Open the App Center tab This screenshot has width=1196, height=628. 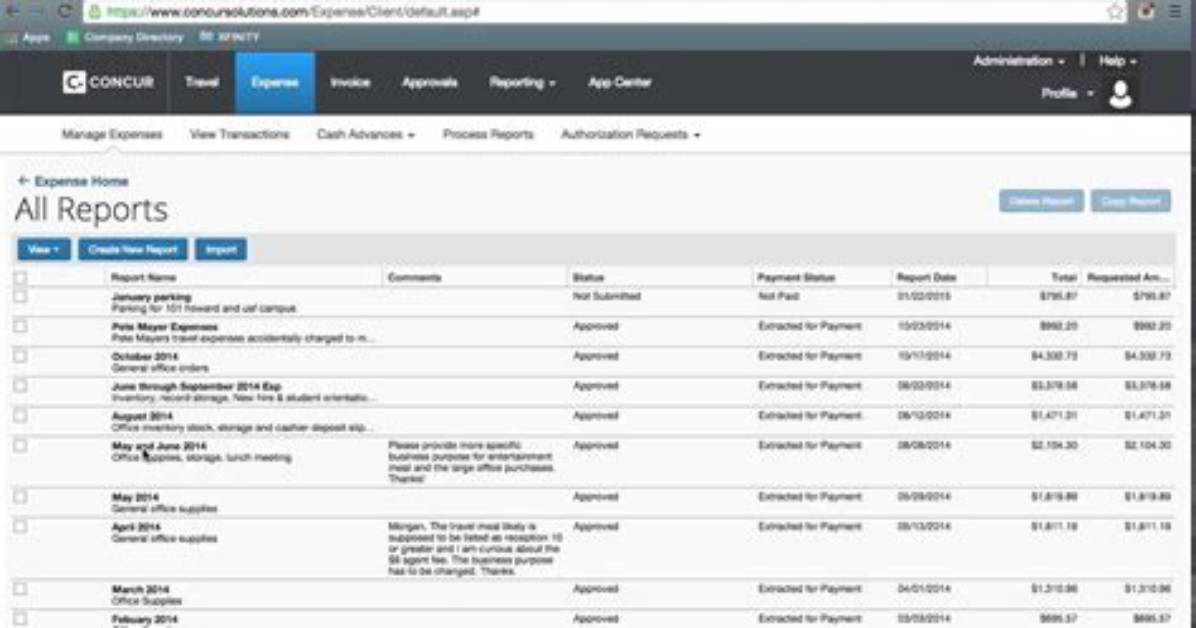619,82
